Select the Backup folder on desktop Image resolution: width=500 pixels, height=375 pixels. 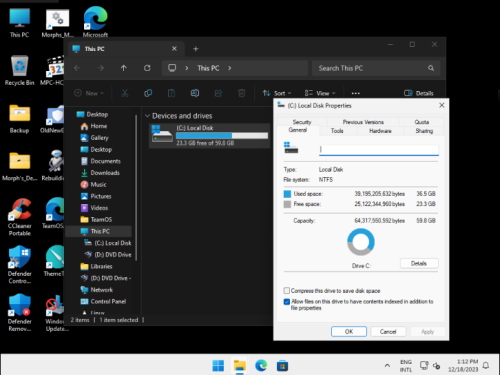(19, 119)
